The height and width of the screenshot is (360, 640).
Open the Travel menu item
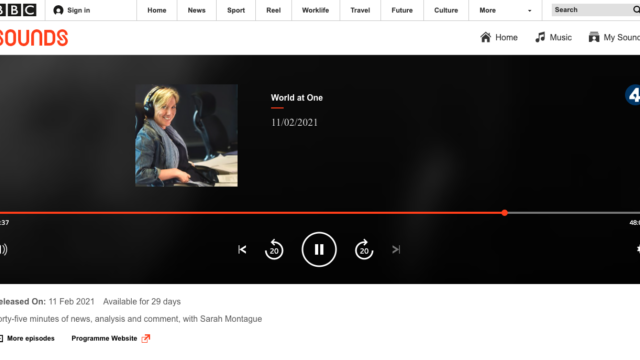tap(360, 10)
